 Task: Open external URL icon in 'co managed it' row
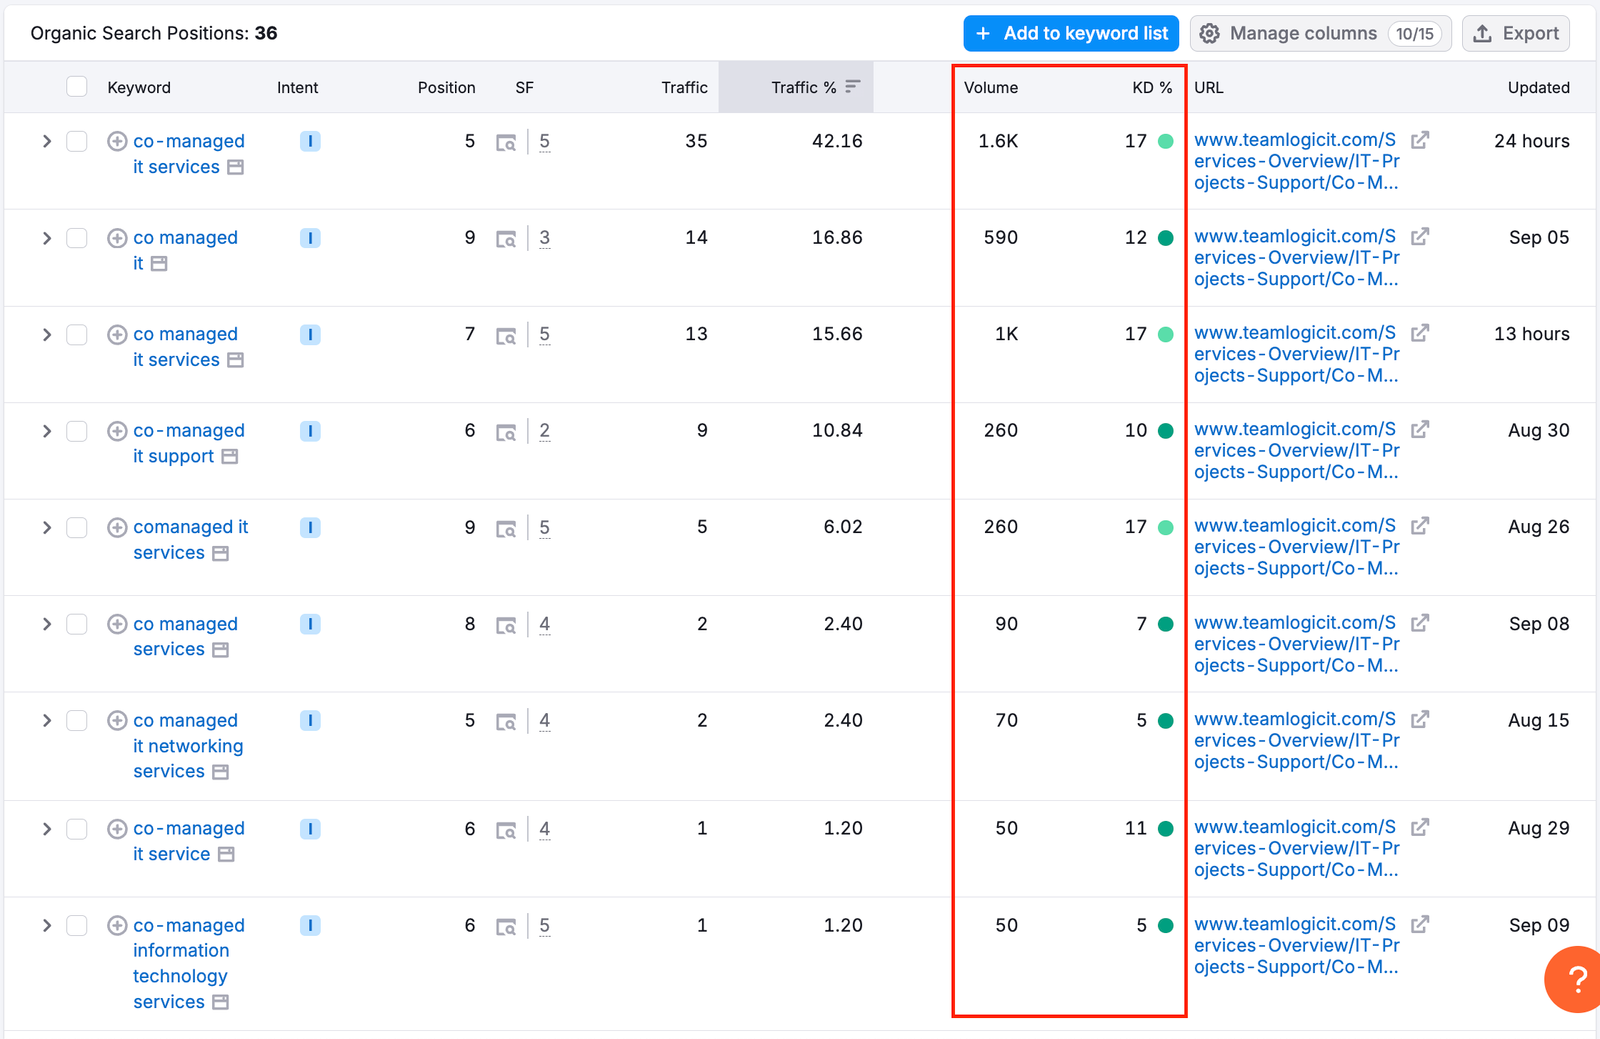coord(1420,237)
